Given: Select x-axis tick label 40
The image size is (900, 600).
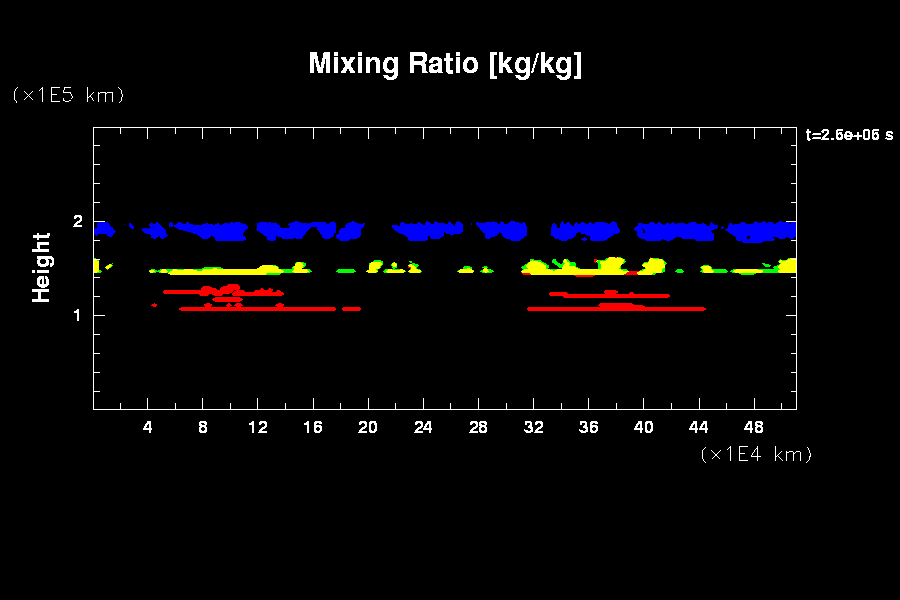Looking at the screenshot, I should pyautogui.click(x=643, y=428).
